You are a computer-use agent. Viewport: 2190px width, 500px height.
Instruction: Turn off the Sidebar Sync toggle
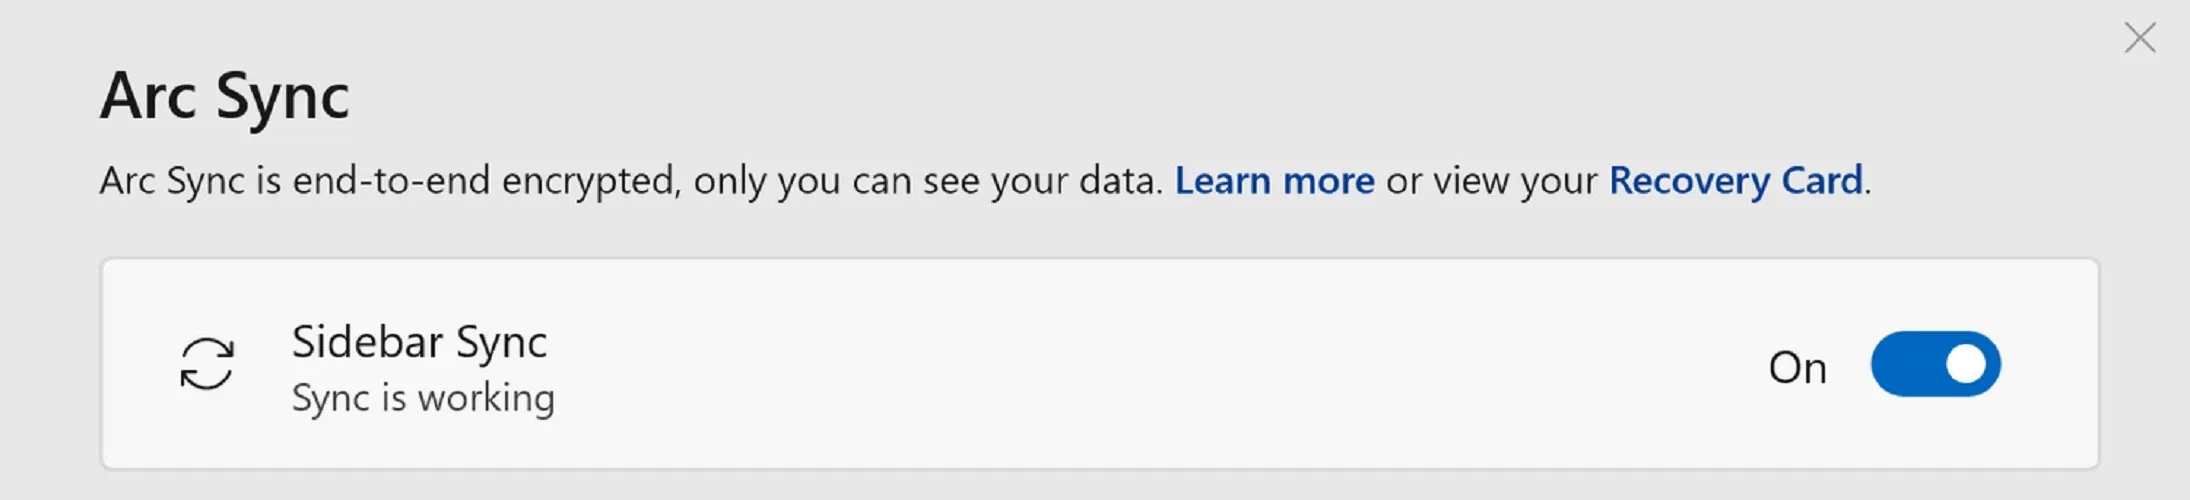click(x=1935, y=364)
